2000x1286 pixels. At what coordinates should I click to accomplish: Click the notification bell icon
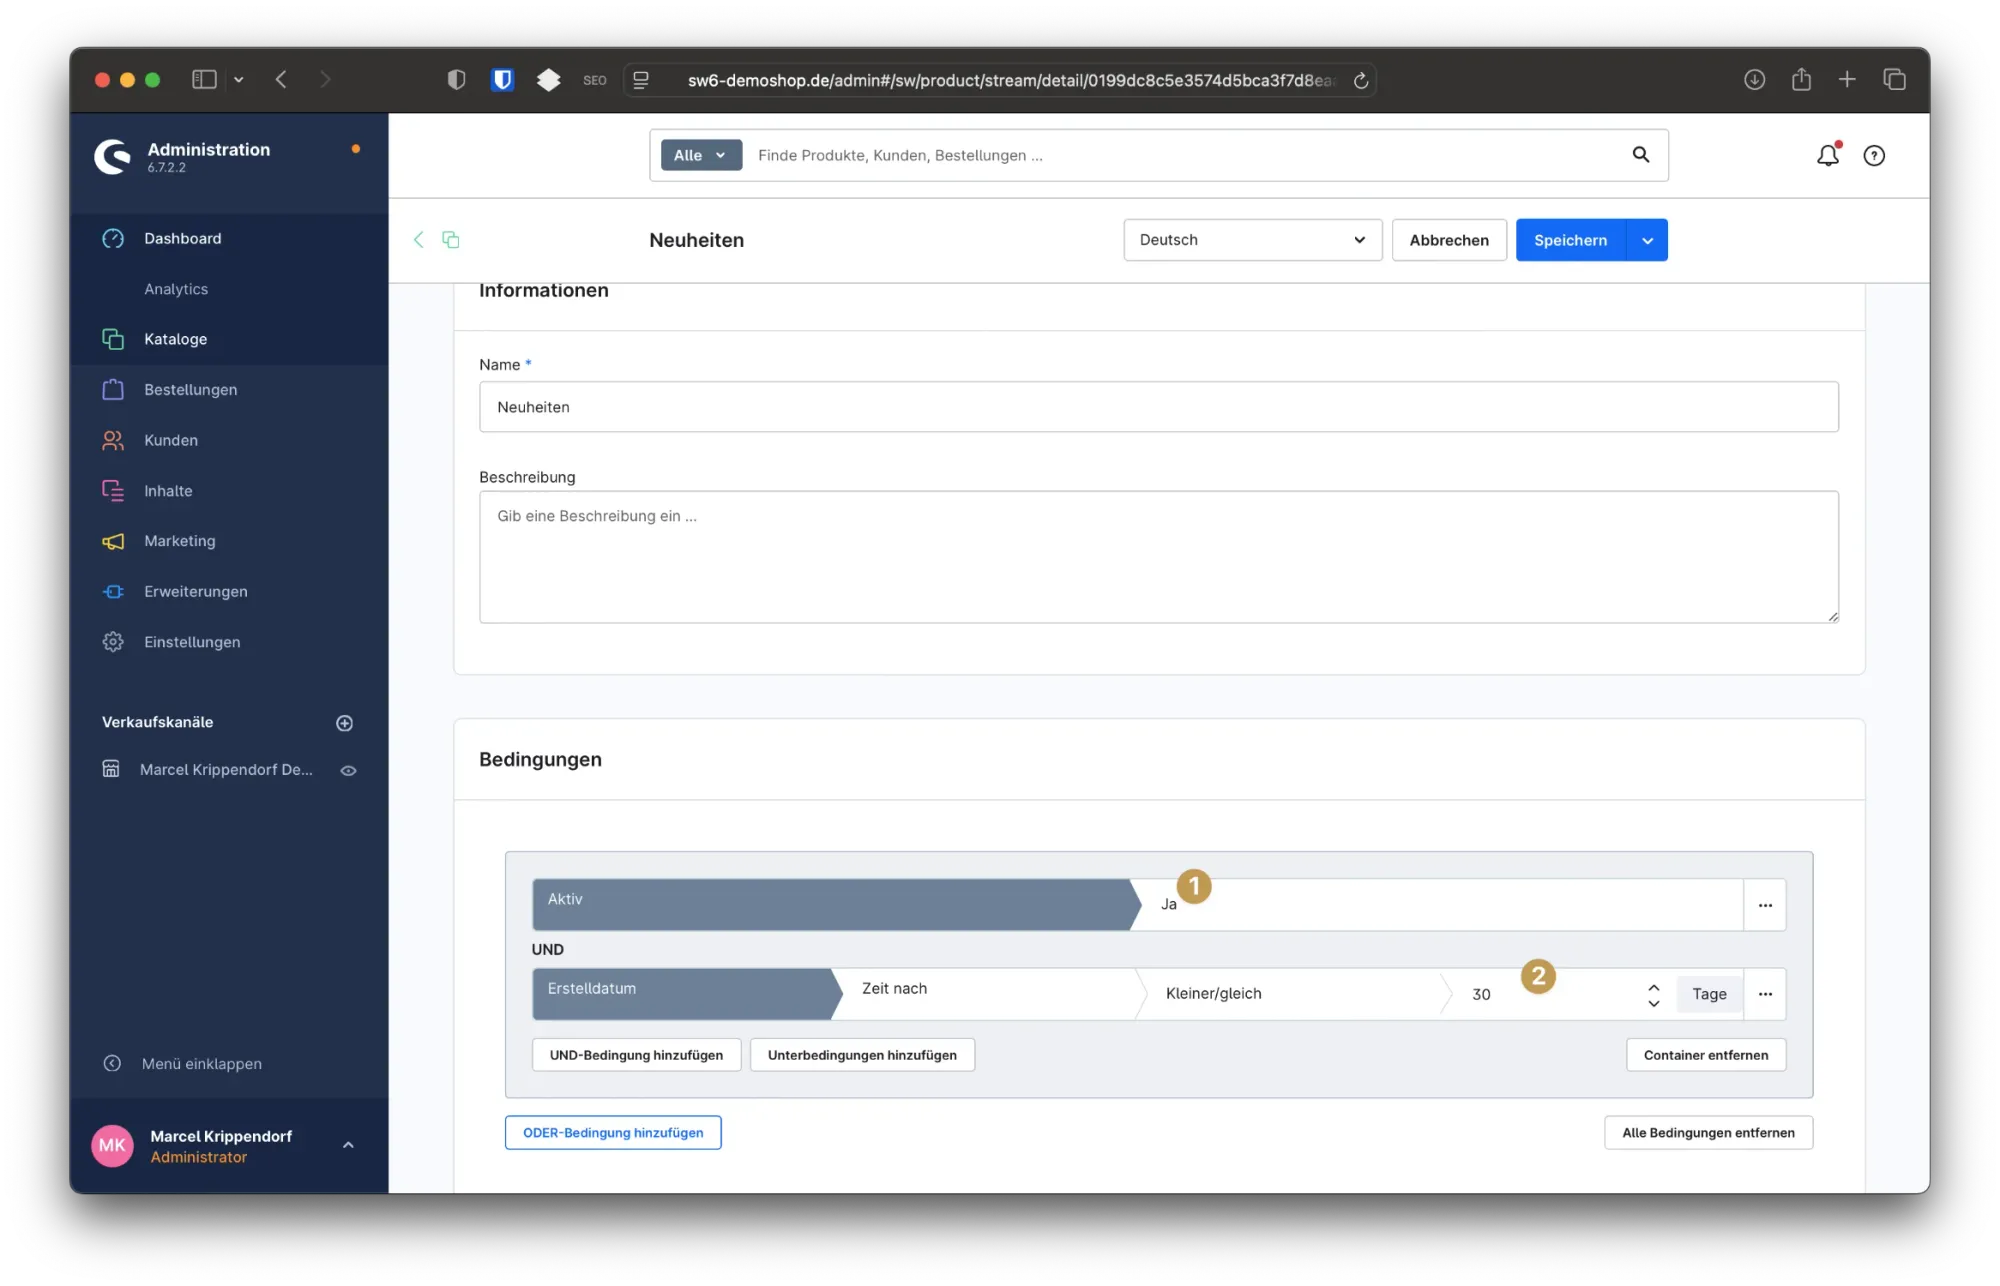point(1827,155)
